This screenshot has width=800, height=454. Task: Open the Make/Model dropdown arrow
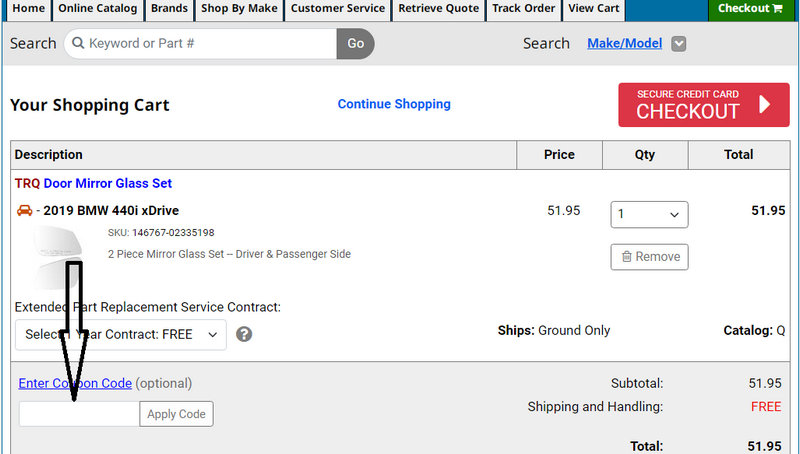coord(679,44)
